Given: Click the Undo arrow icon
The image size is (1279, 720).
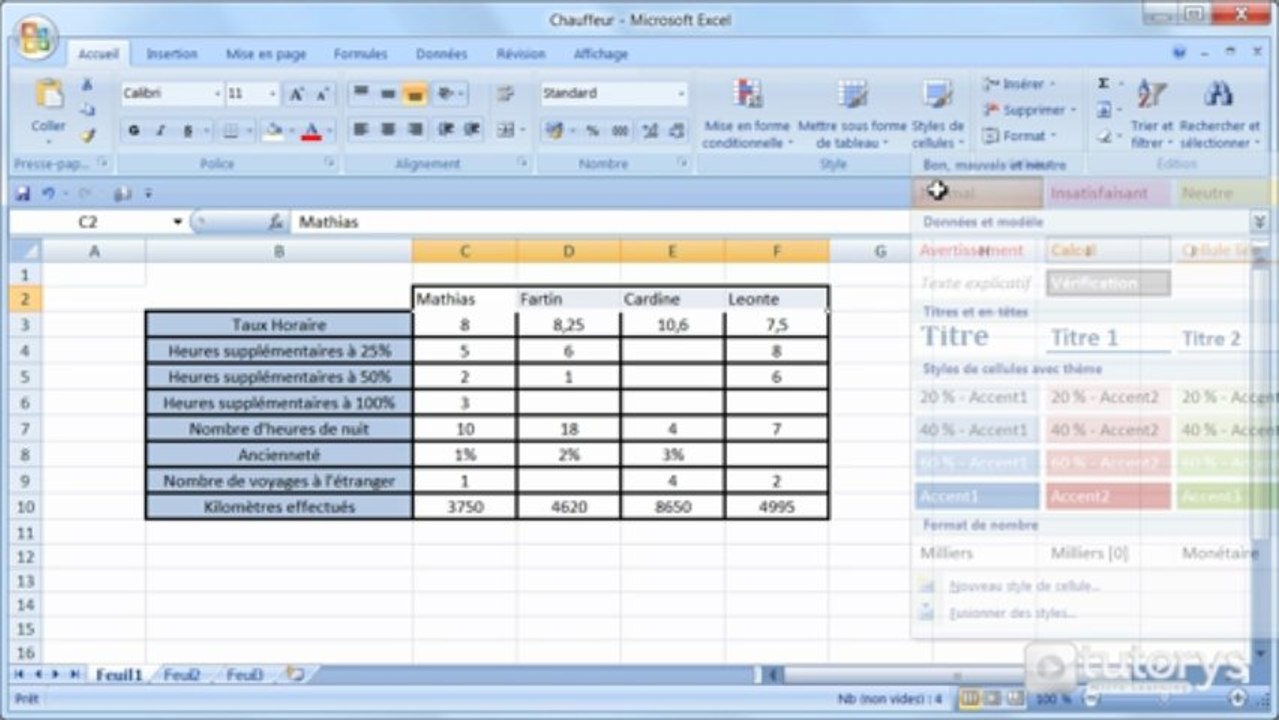Looking at the screenshot, I should point(47,194).
